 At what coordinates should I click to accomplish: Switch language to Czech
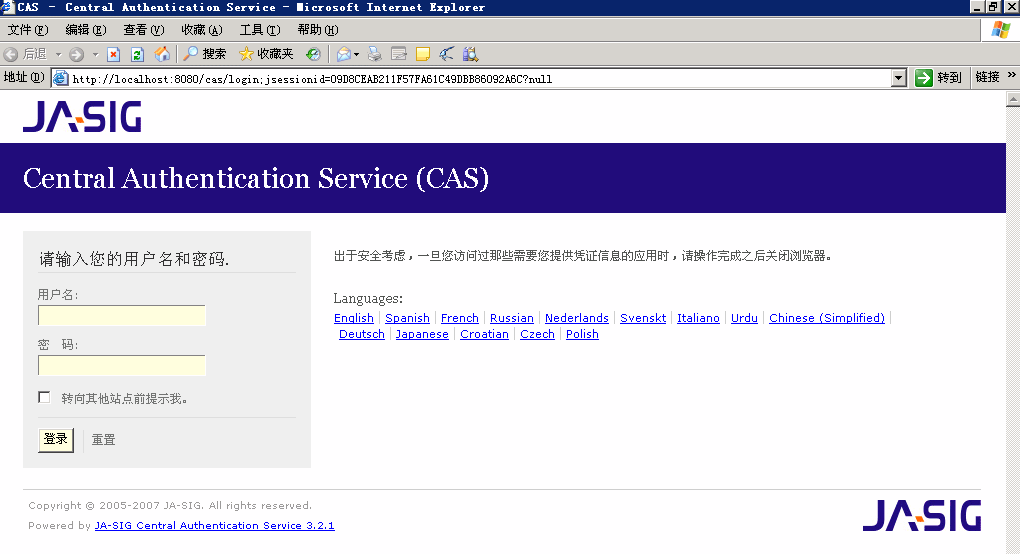pyautogui.click(x=537, y=334)
